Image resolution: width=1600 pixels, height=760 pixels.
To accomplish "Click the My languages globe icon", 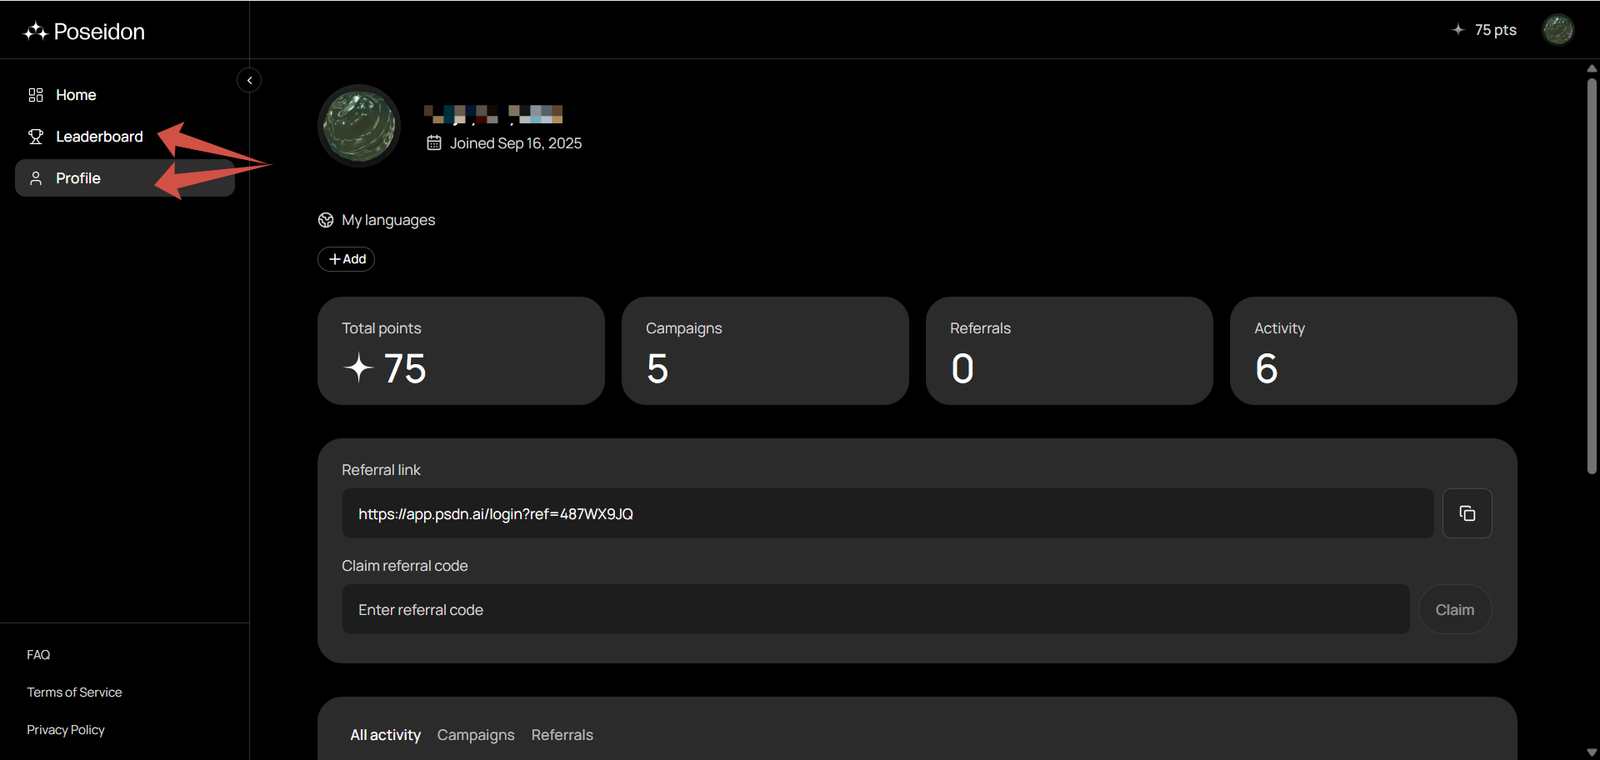I will [x=326, y=220].
